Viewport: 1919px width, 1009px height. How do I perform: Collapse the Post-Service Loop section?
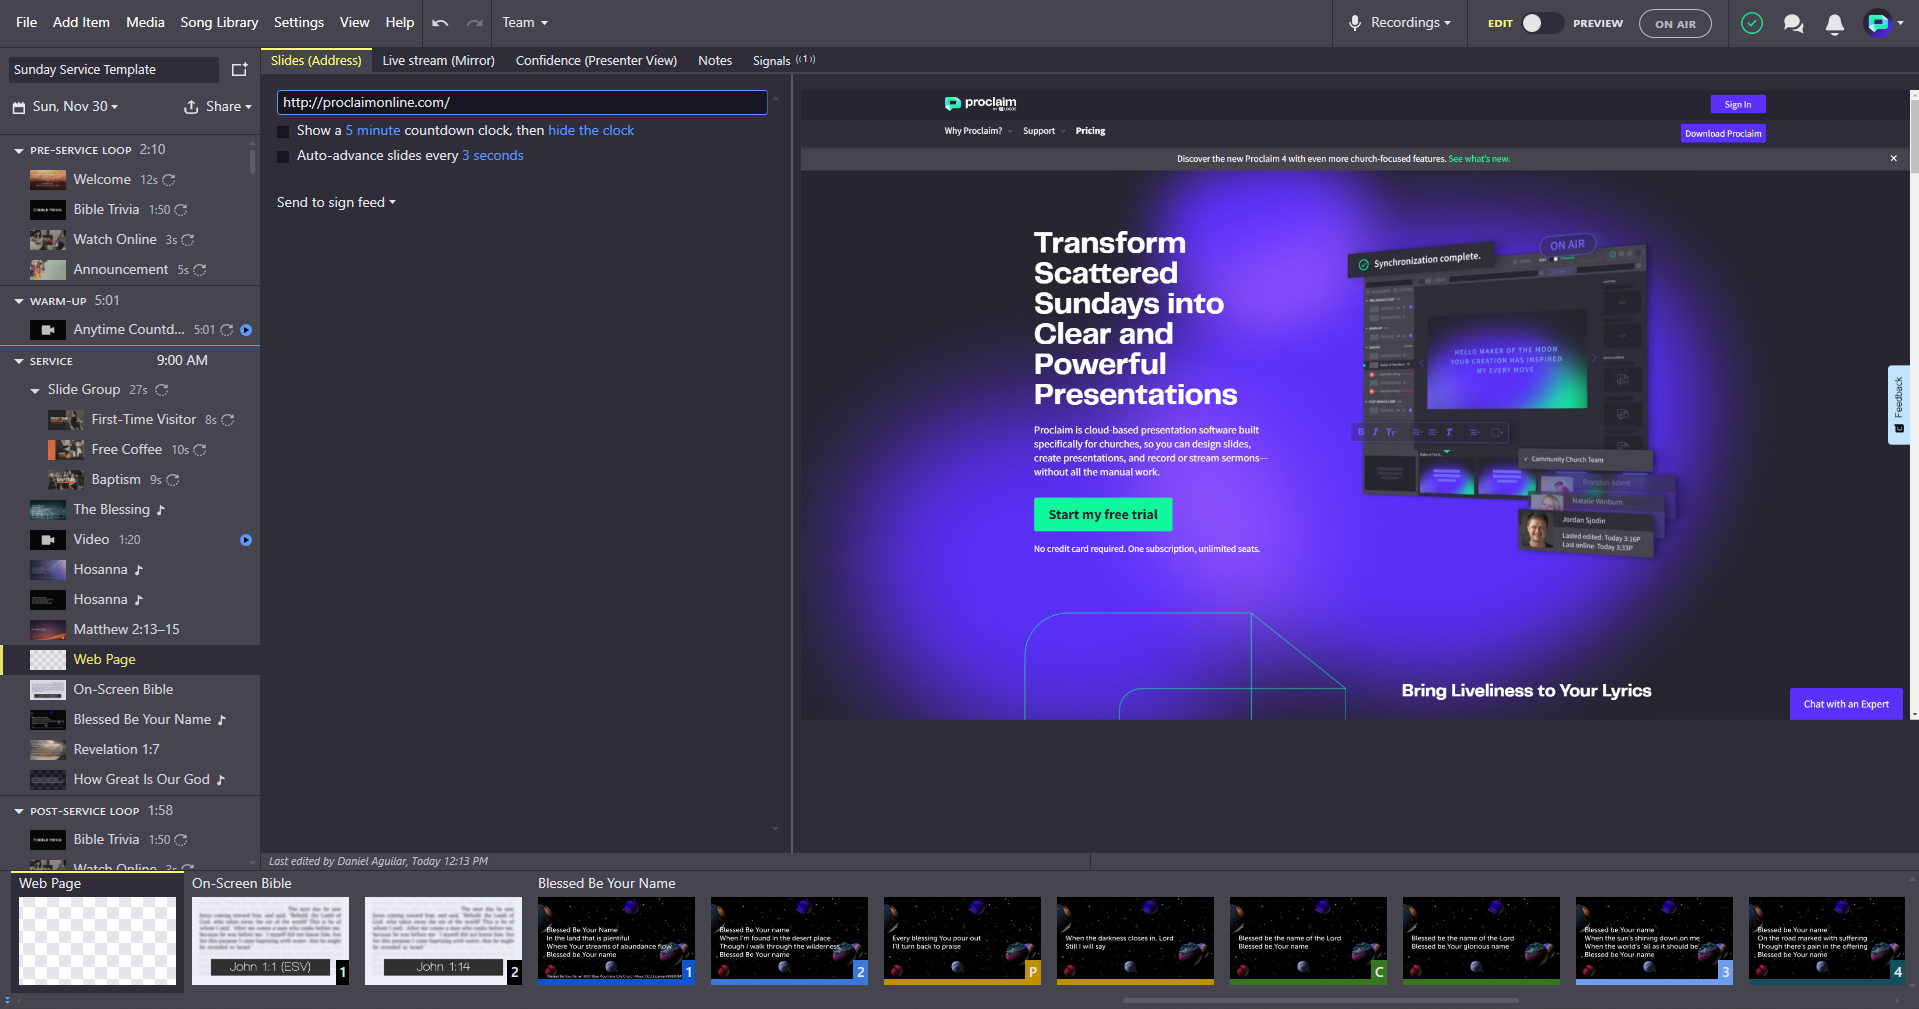(x=19, y=811)
